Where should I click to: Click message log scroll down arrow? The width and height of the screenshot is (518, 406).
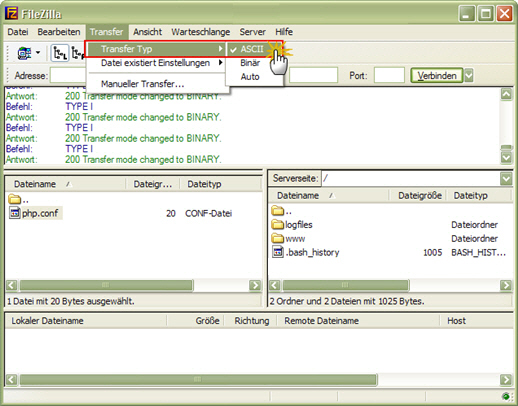(506, 157)
